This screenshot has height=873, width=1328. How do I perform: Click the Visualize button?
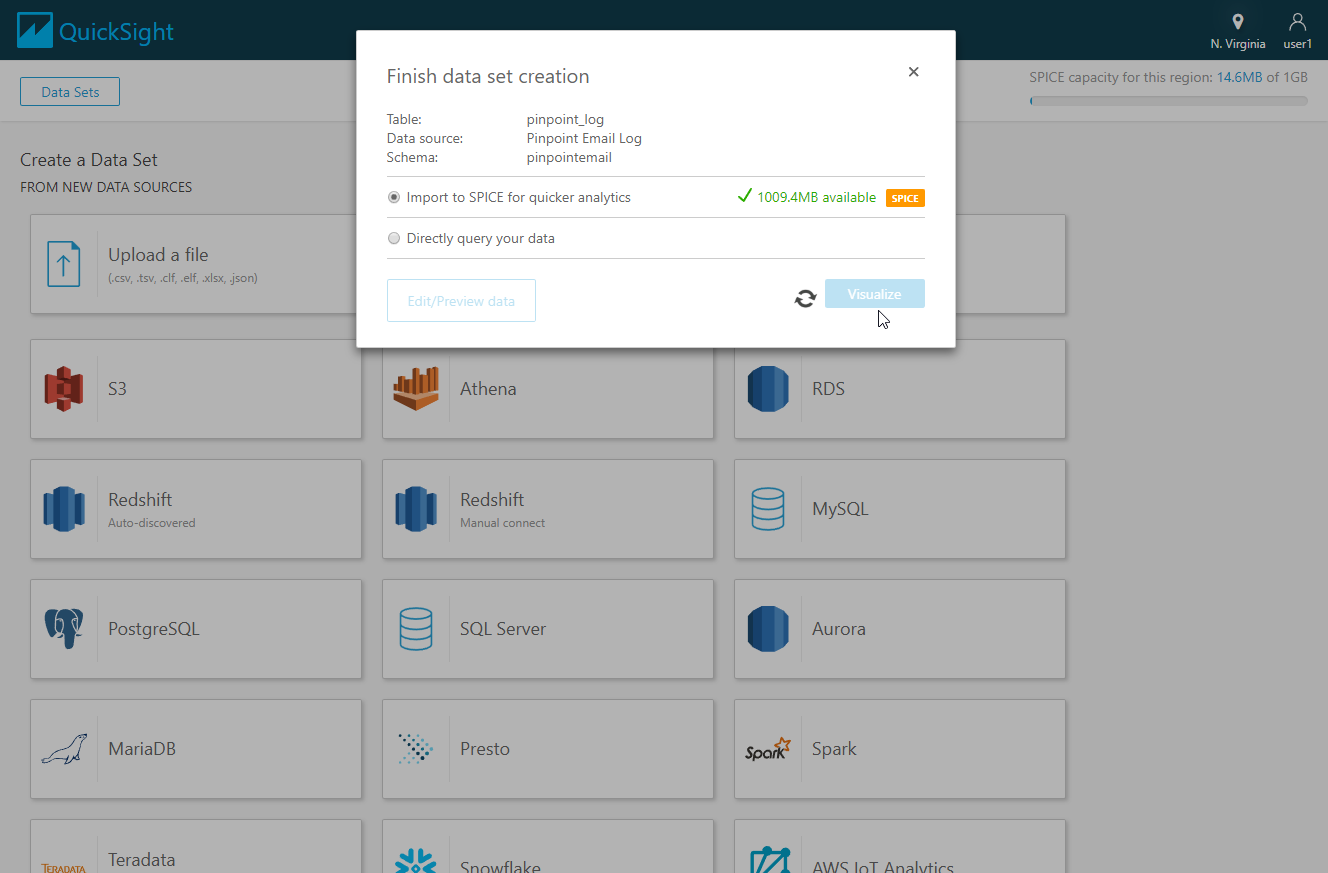tap(875, 294)
